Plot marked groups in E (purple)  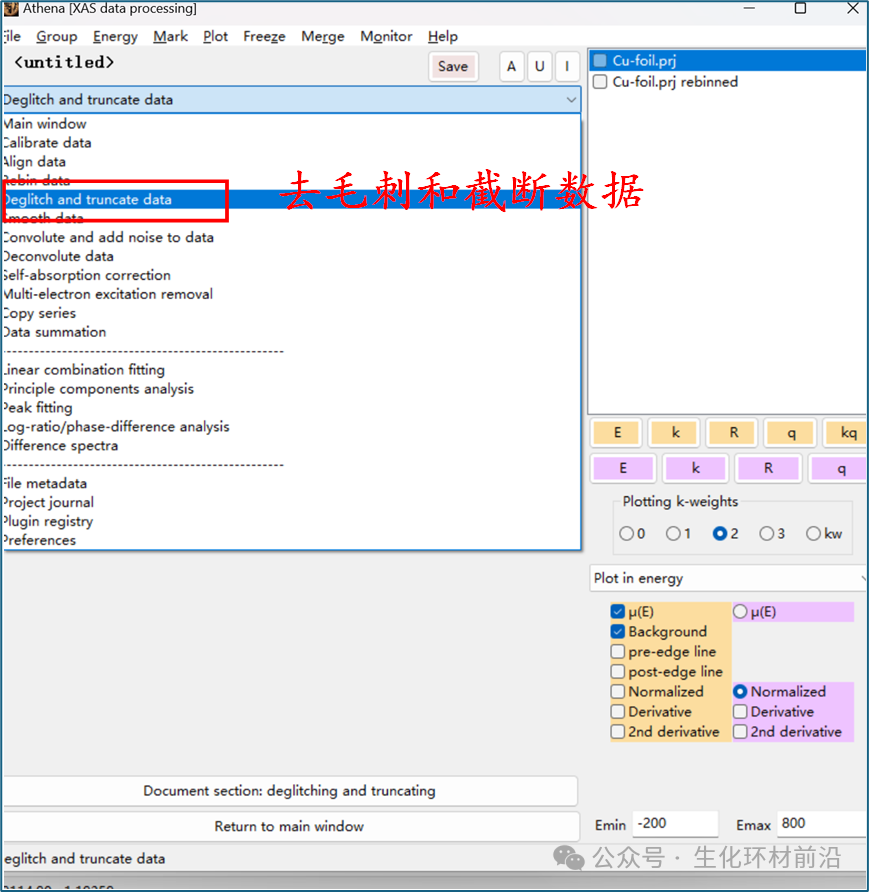pos(623,468)
